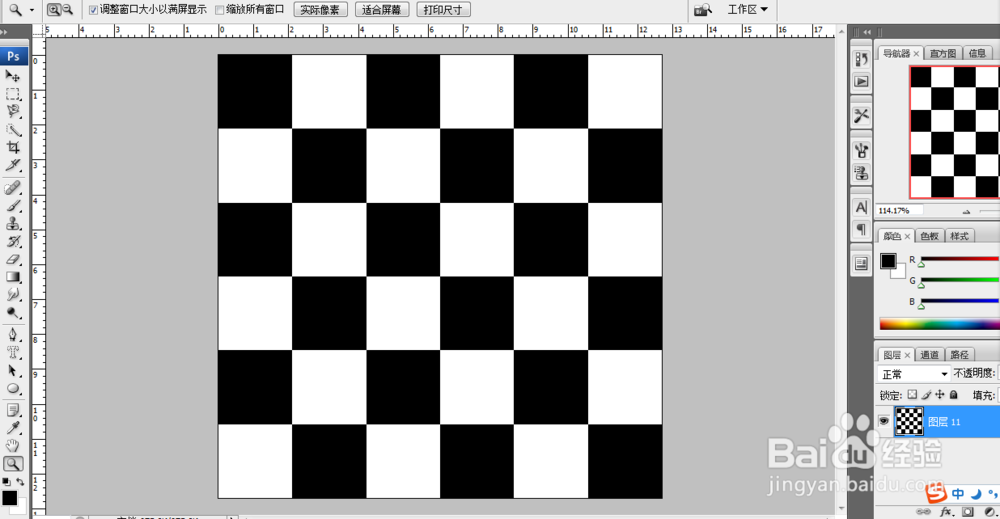Select the Smudge/Blur tool
This screenshot has height=519, width=1000.
13,295
